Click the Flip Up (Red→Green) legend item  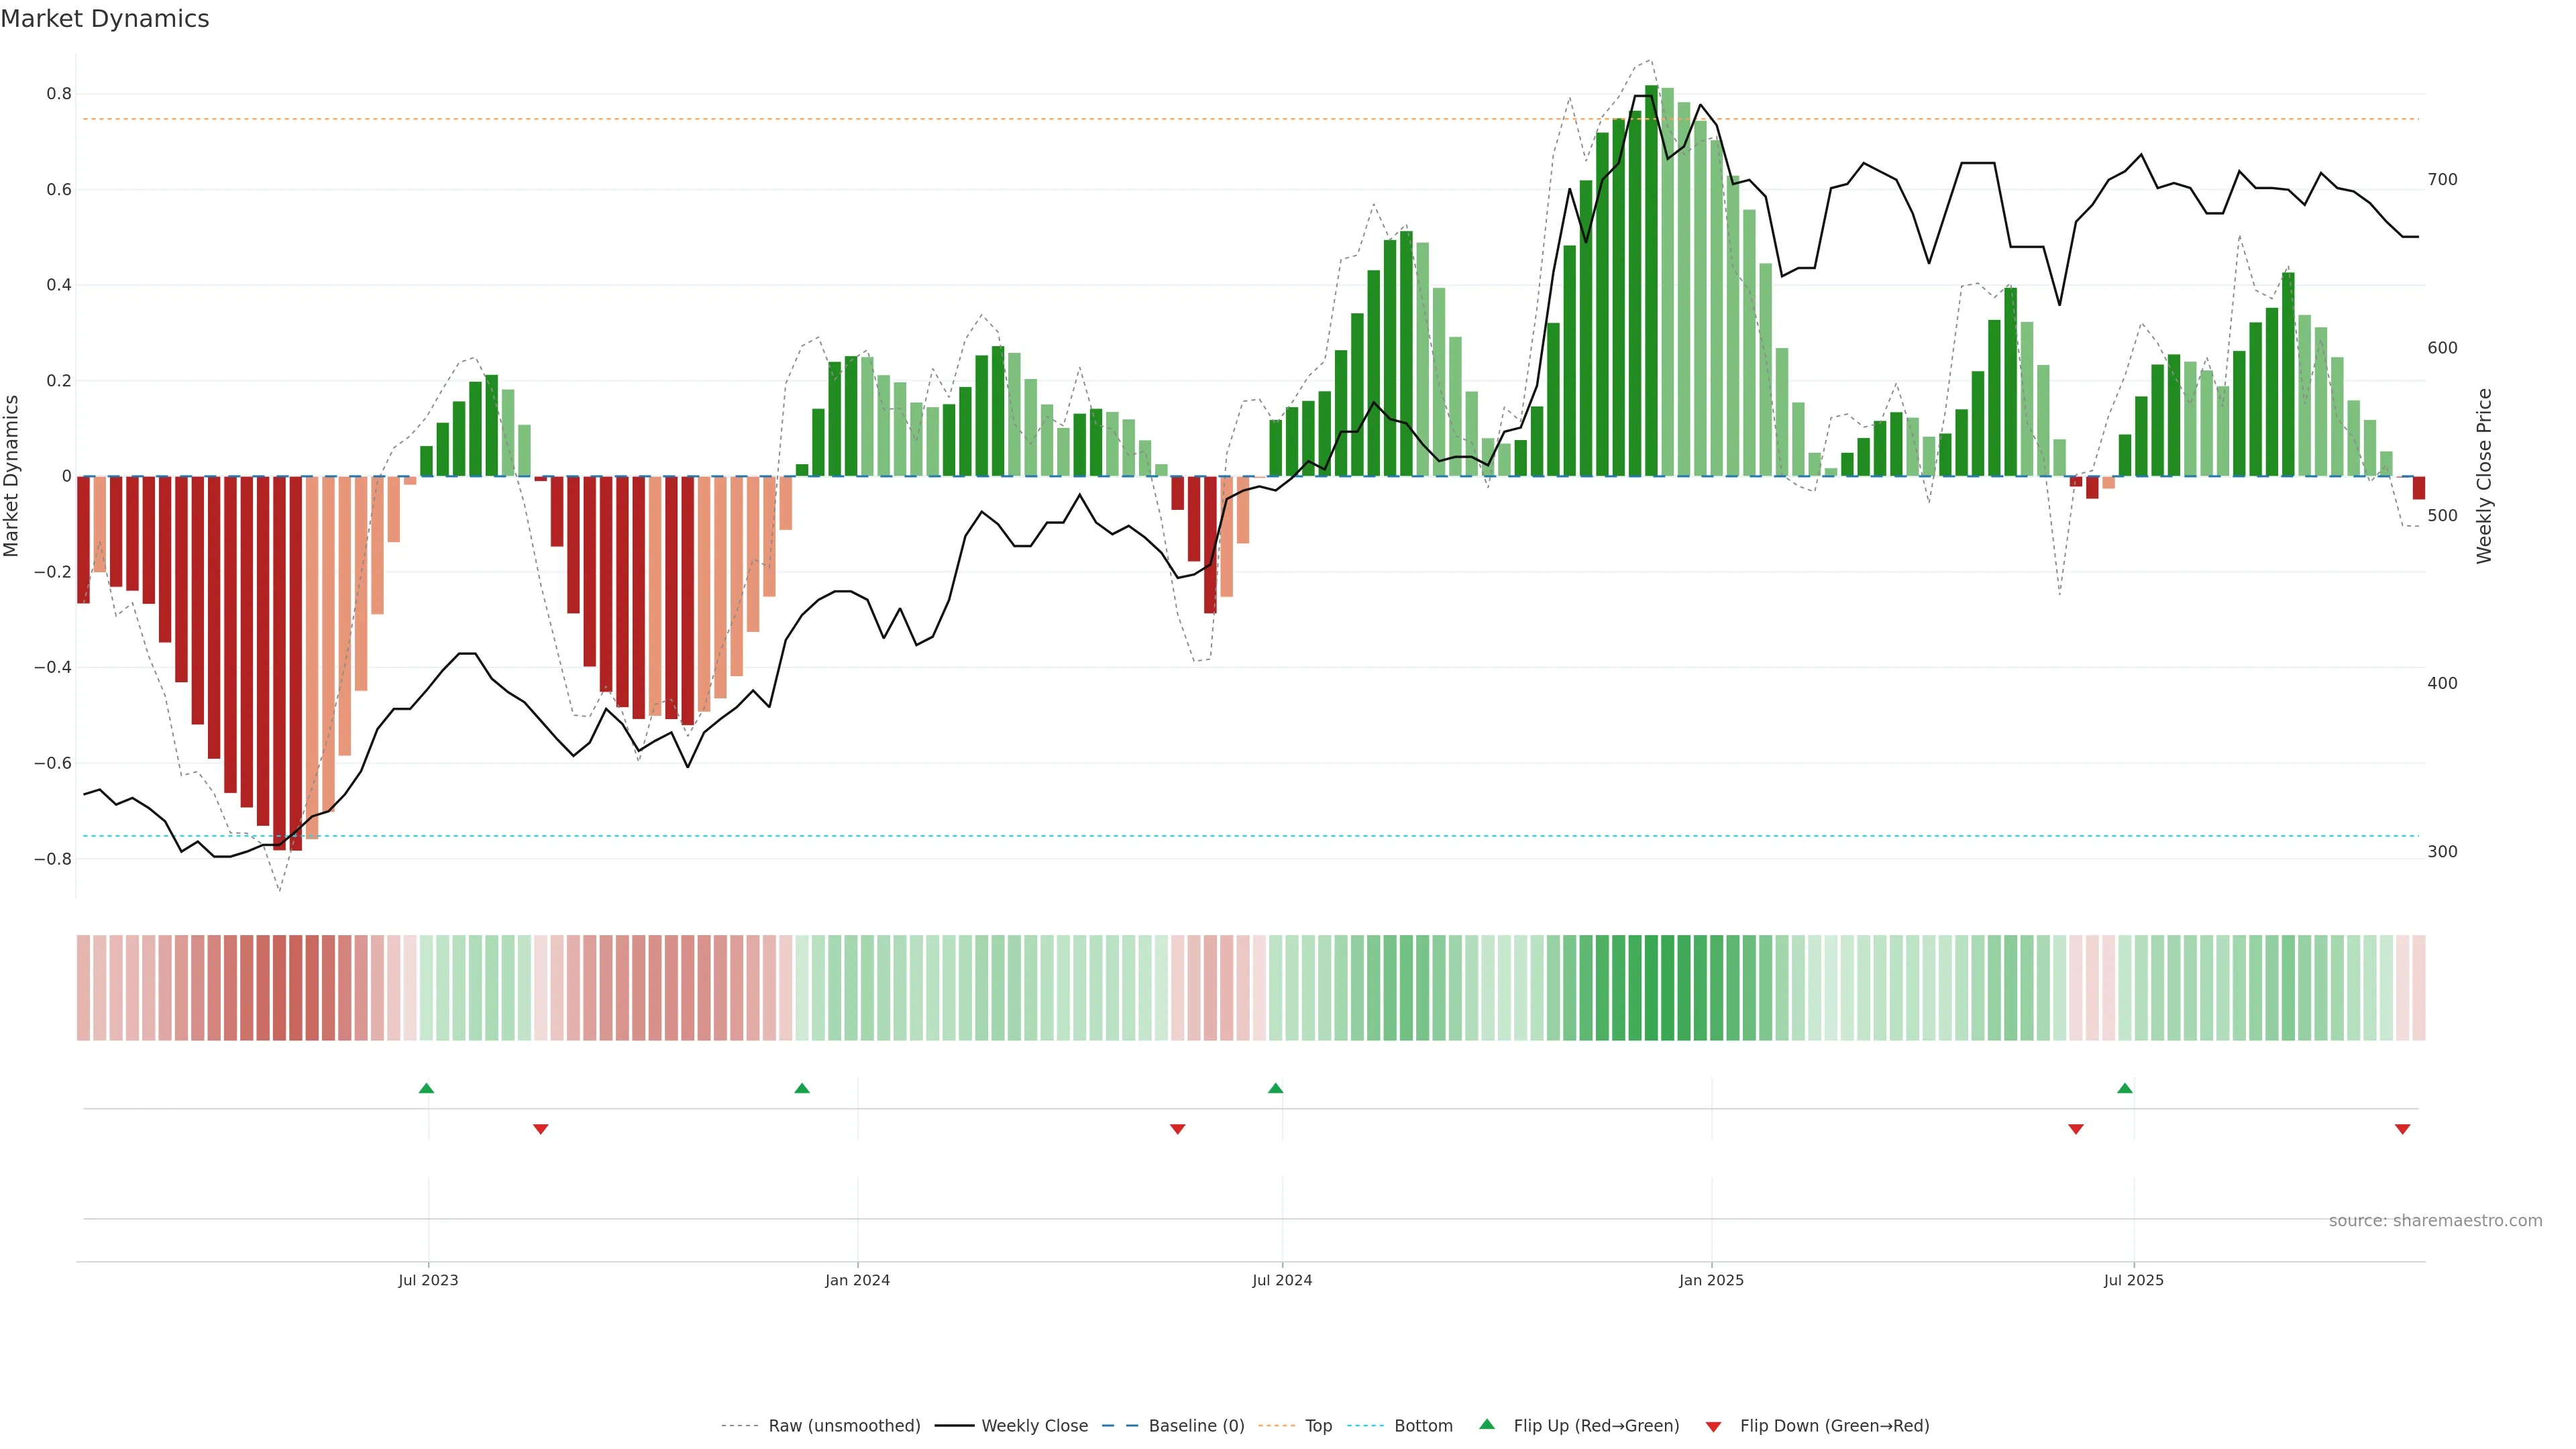point(1596,1426)
